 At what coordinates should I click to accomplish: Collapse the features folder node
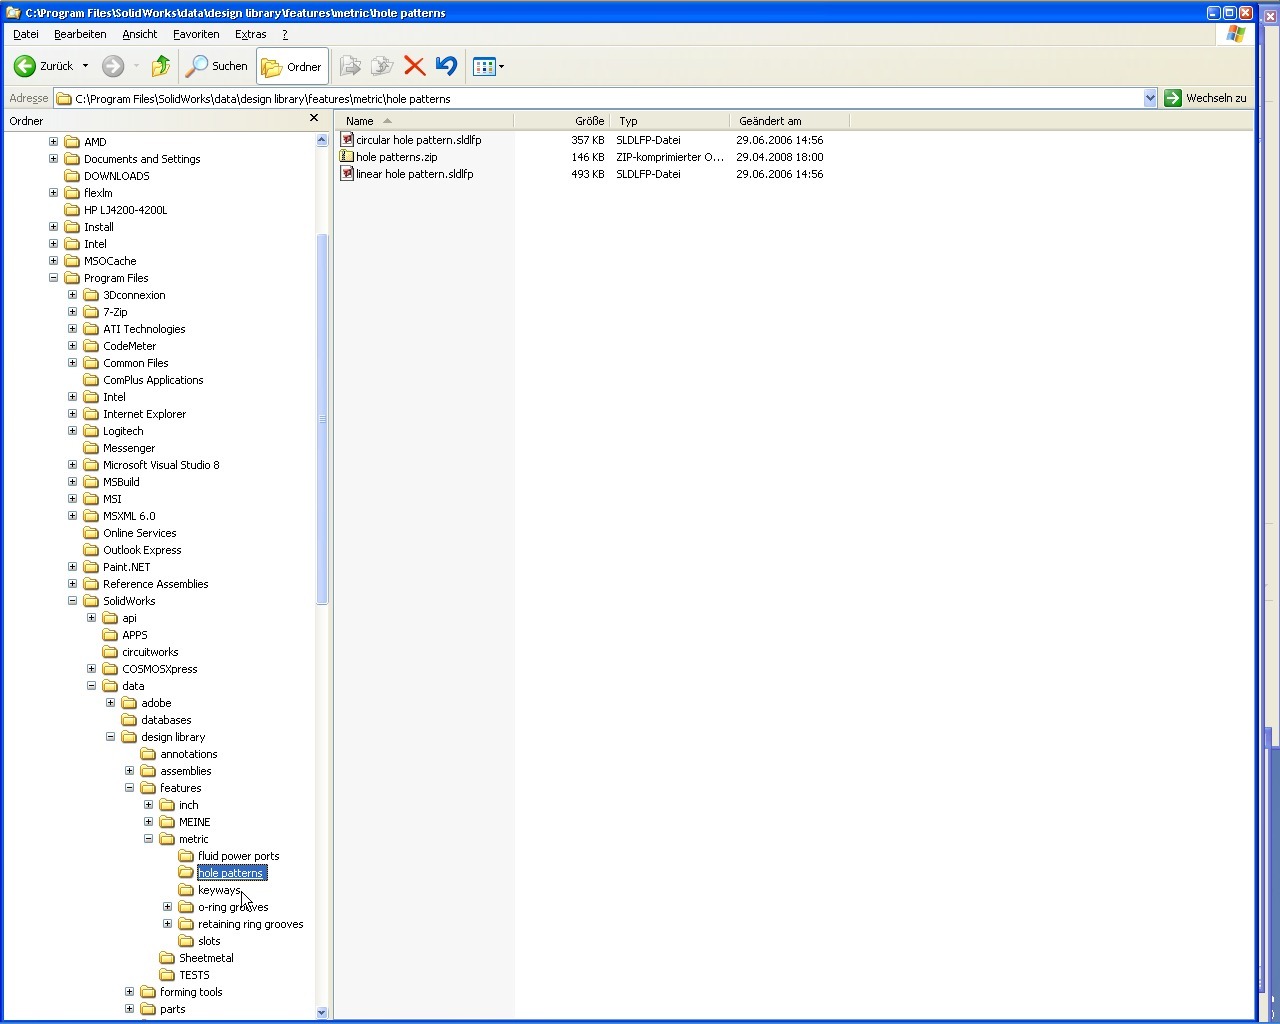[x=130, y=788]
